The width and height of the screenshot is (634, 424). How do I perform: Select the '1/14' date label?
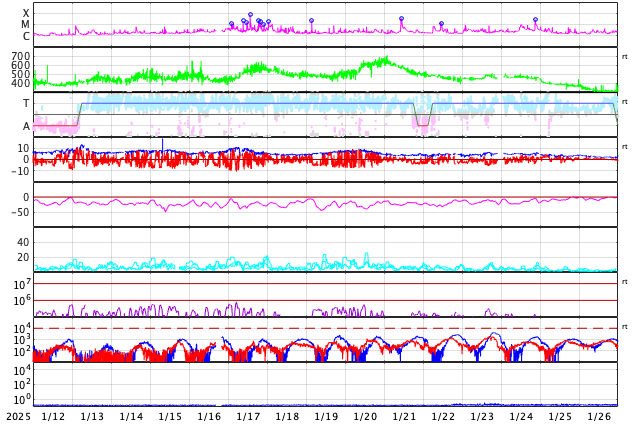click(x=131, y=417)
